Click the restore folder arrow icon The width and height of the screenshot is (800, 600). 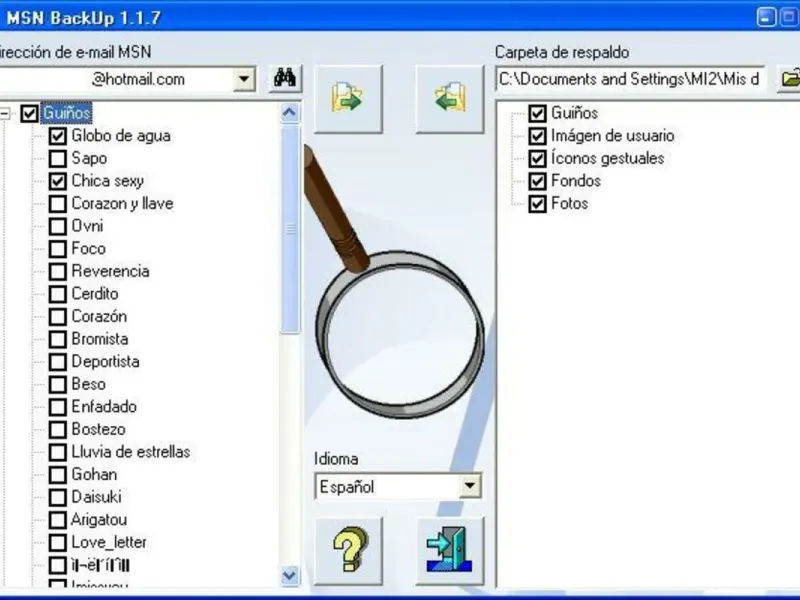tap(449, 98)
